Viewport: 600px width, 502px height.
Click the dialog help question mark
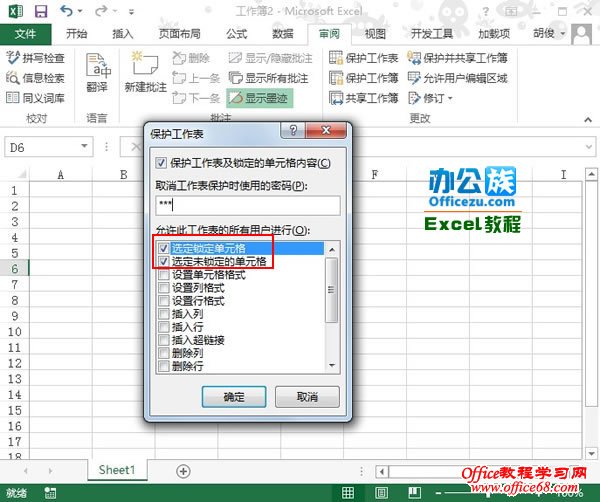tap(293, 130)
